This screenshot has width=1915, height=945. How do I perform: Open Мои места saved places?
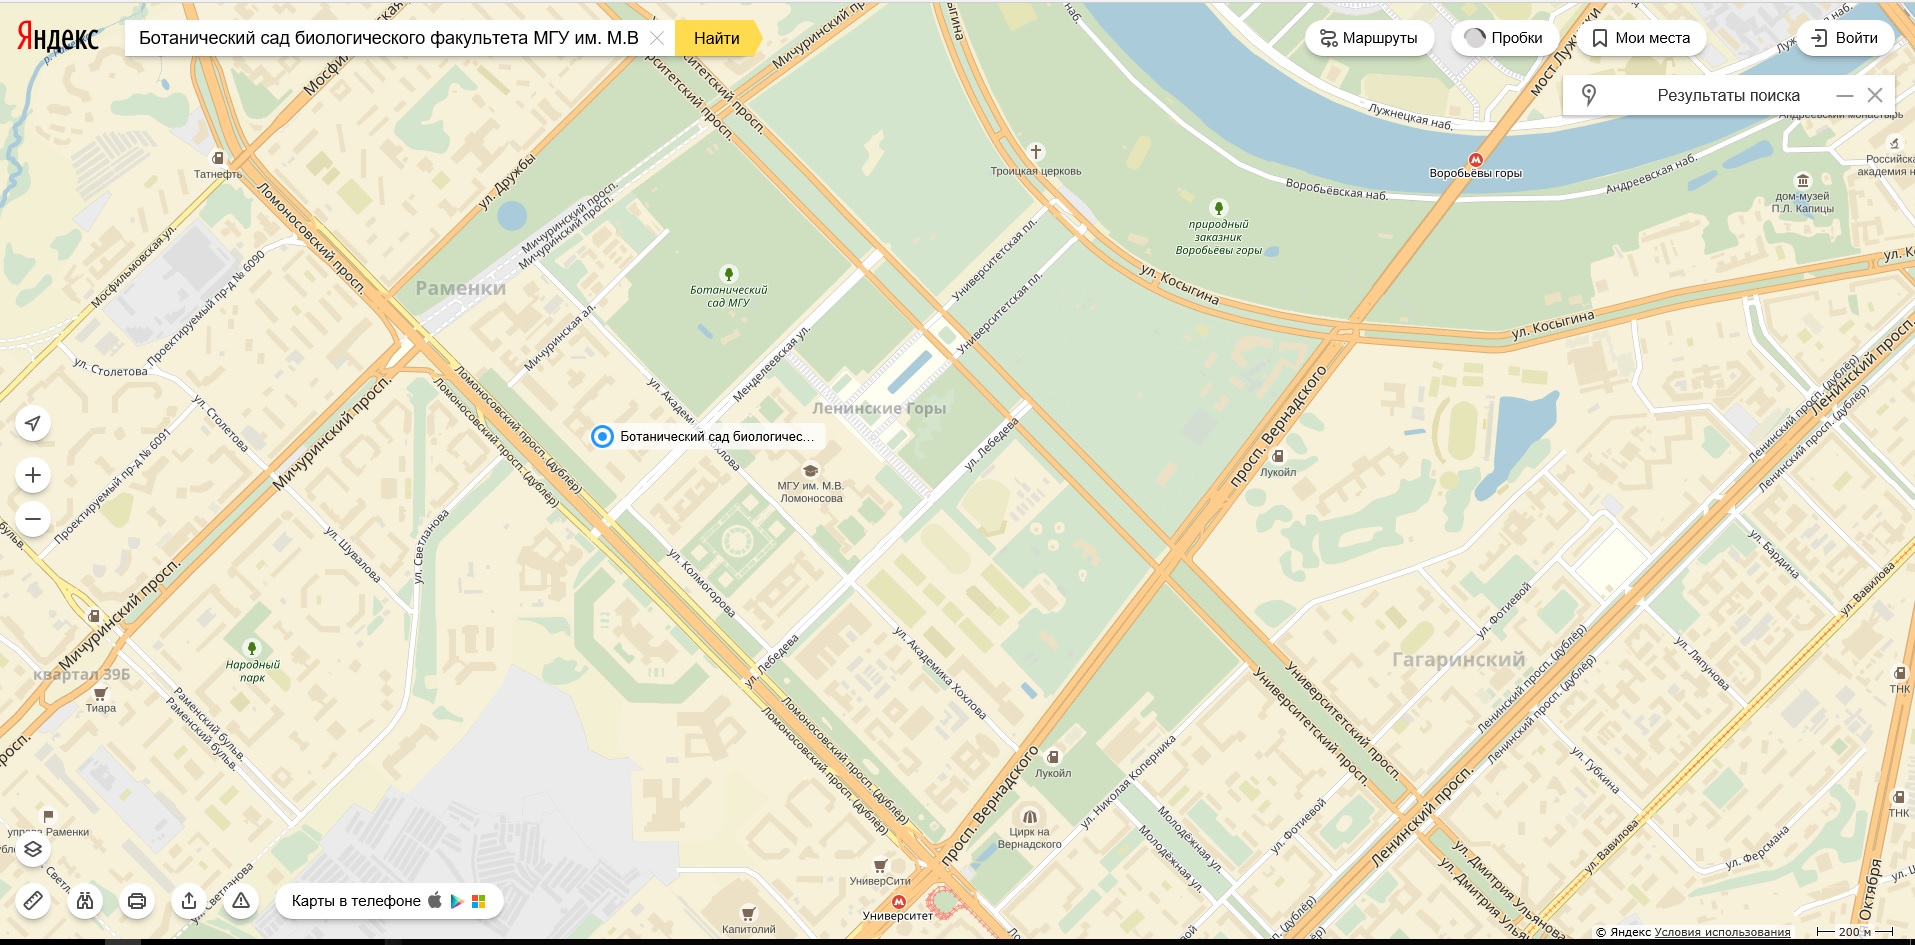[x=1641, y=38]
